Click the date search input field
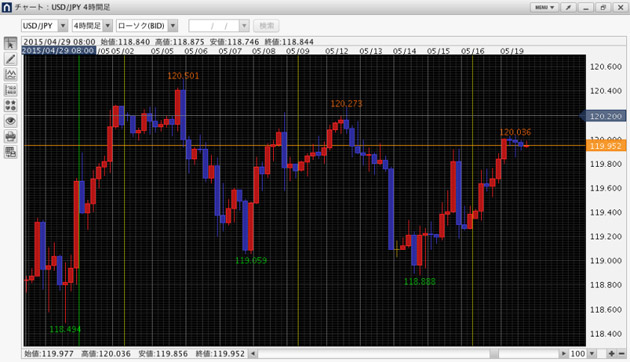The width and height of the screenshot is (630, 362). click(214, 26)
